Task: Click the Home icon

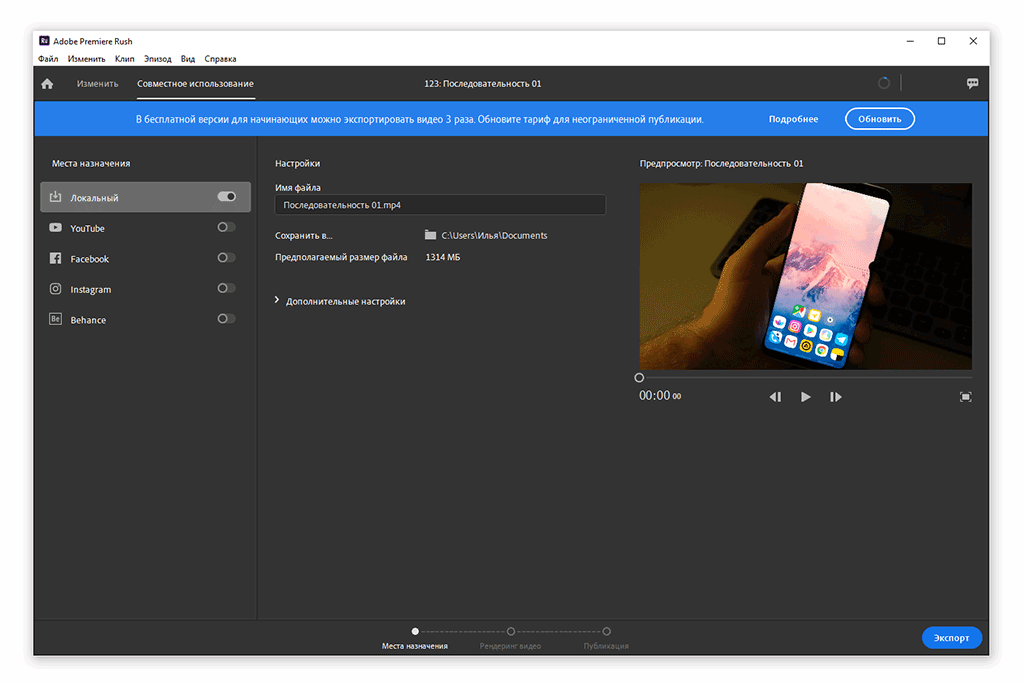Action: (47, 84)
